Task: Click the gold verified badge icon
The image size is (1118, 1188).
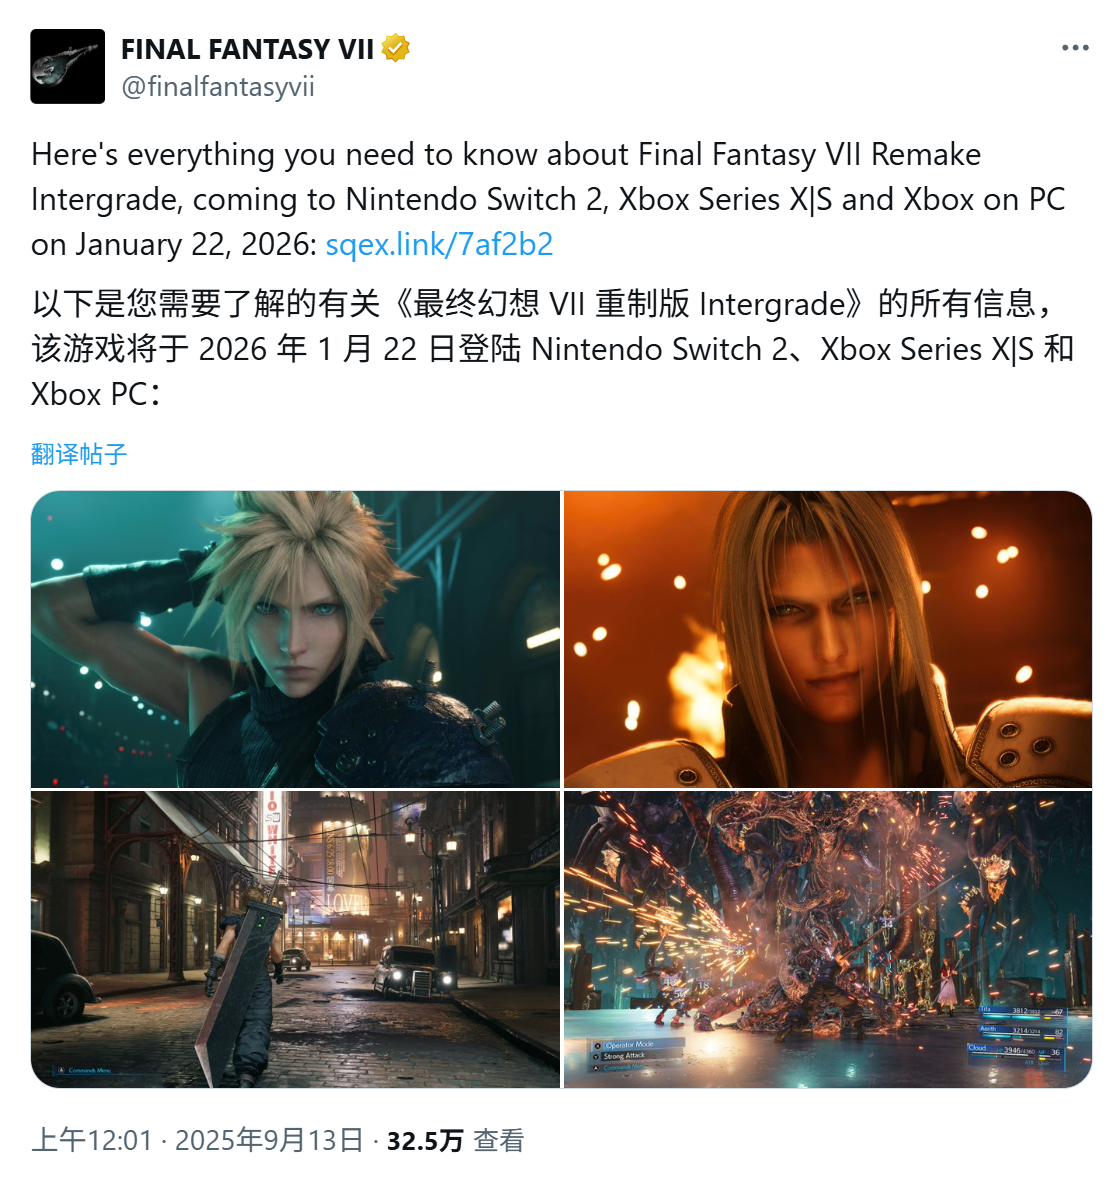Action: 395,48
